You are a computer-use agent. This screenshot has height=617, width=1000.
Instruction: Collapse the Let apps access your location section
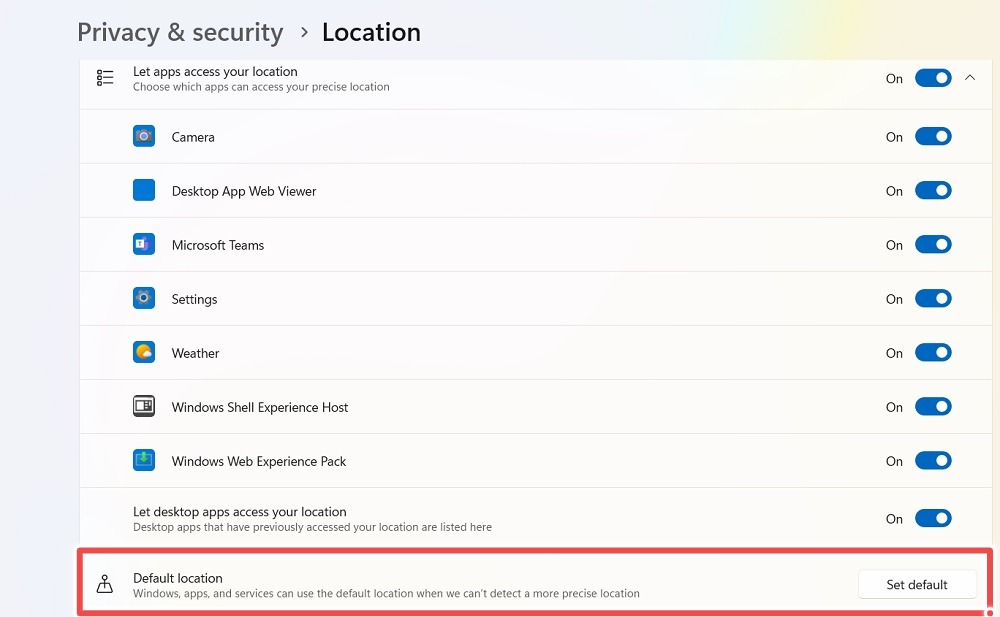pyautogui.click(x=969, y=77)
